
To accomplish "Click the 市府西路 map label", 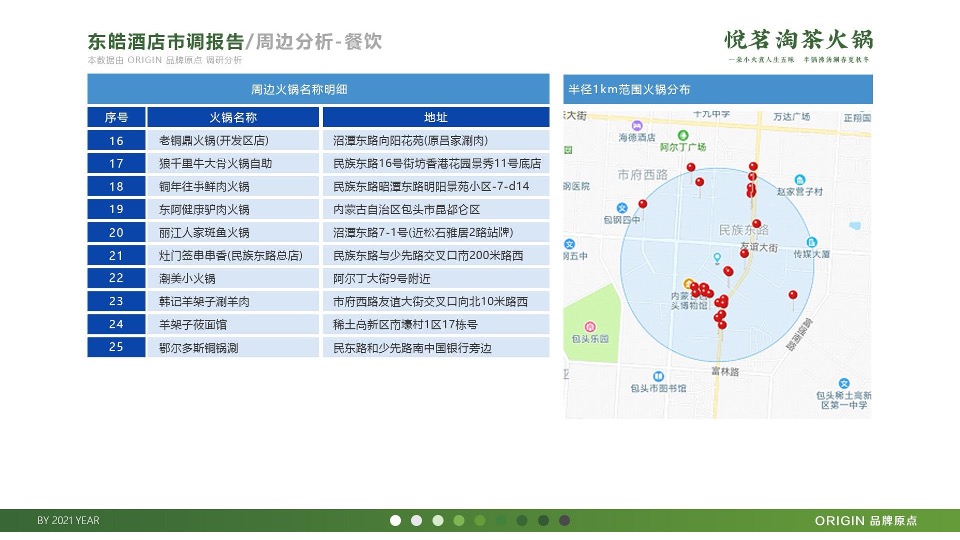I will point(642,174).
